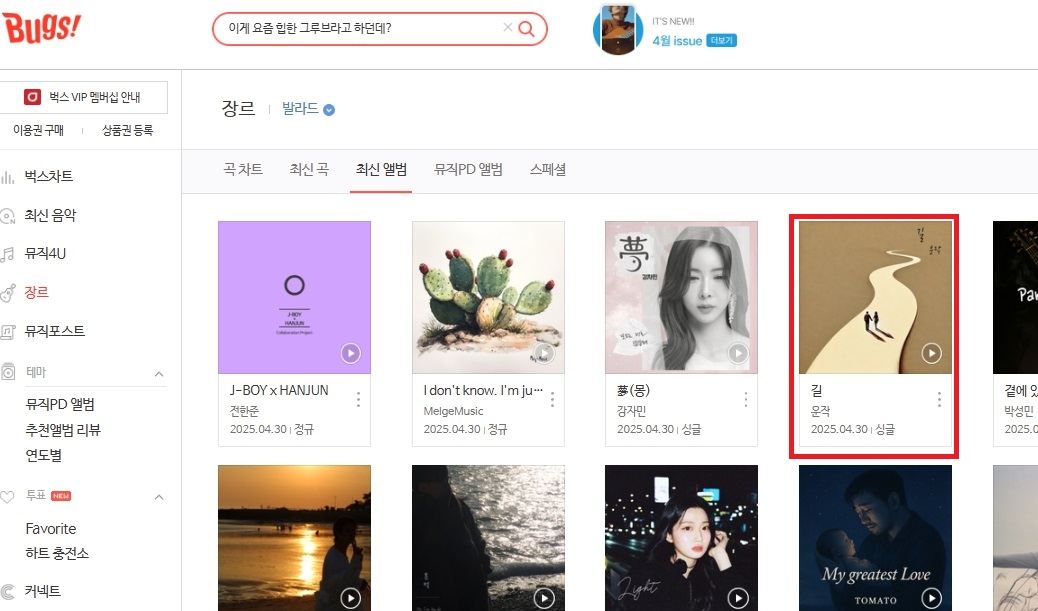
Task: Switch to the 곡 차트 tab
Action: click(243, 170)
